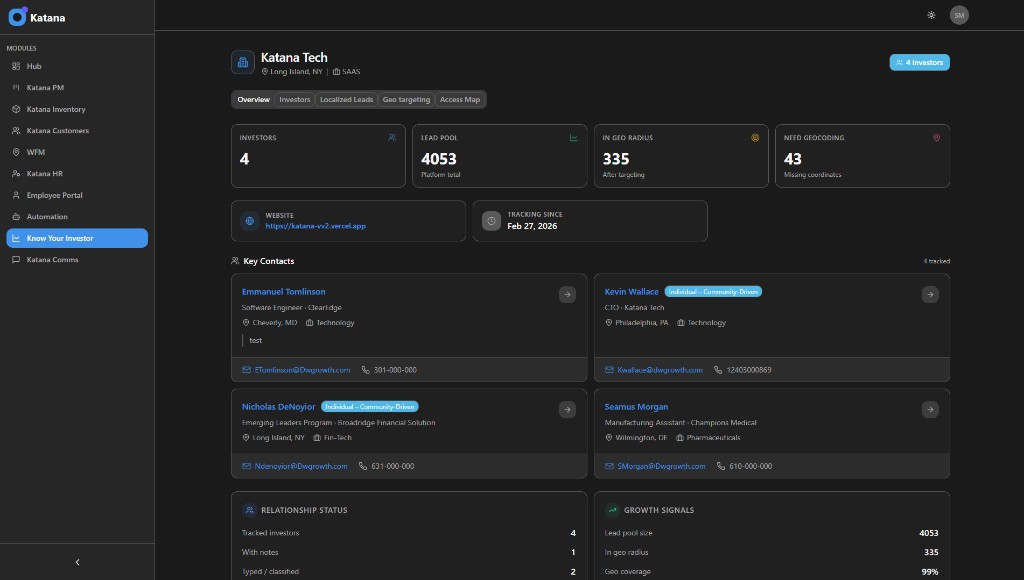Click the Relationship Status header icon

249,510
